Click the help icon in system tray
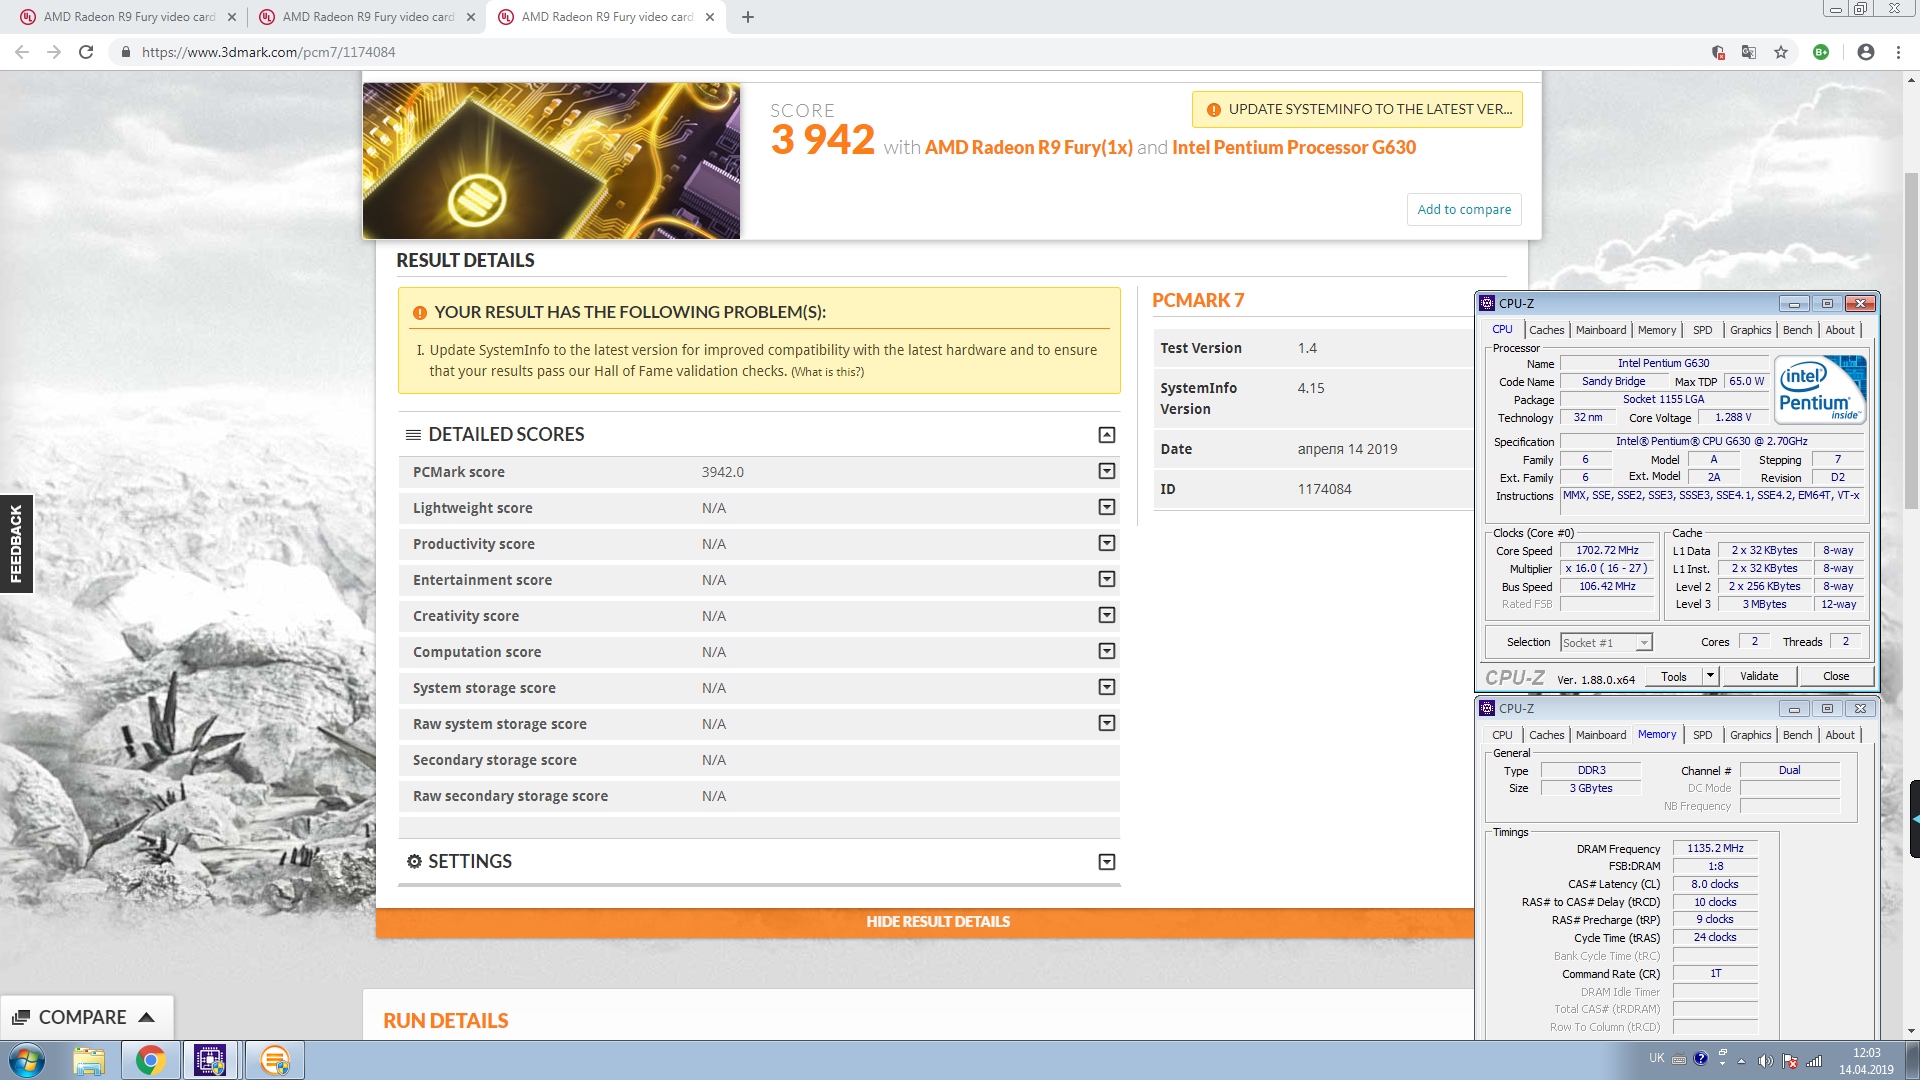 coord(1700,1058)
